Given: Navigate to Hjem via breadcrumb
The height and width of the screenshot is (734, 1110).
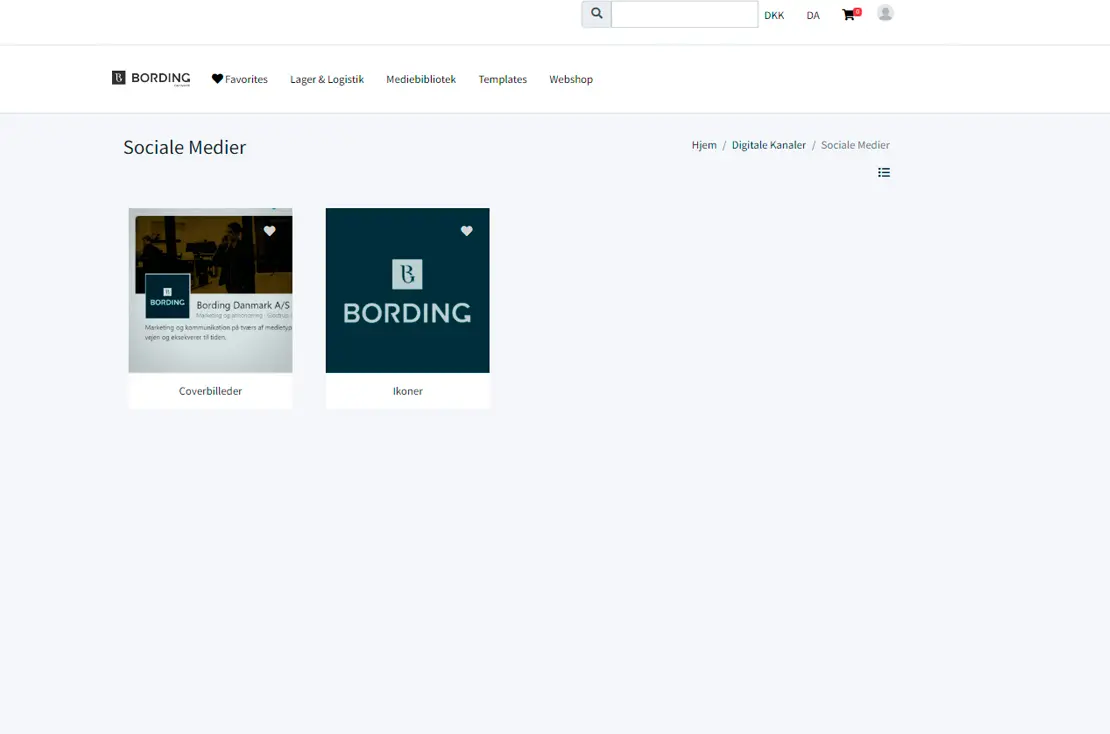Looking at the screenshot, I should pyautogui.click(x=704, y=144).
